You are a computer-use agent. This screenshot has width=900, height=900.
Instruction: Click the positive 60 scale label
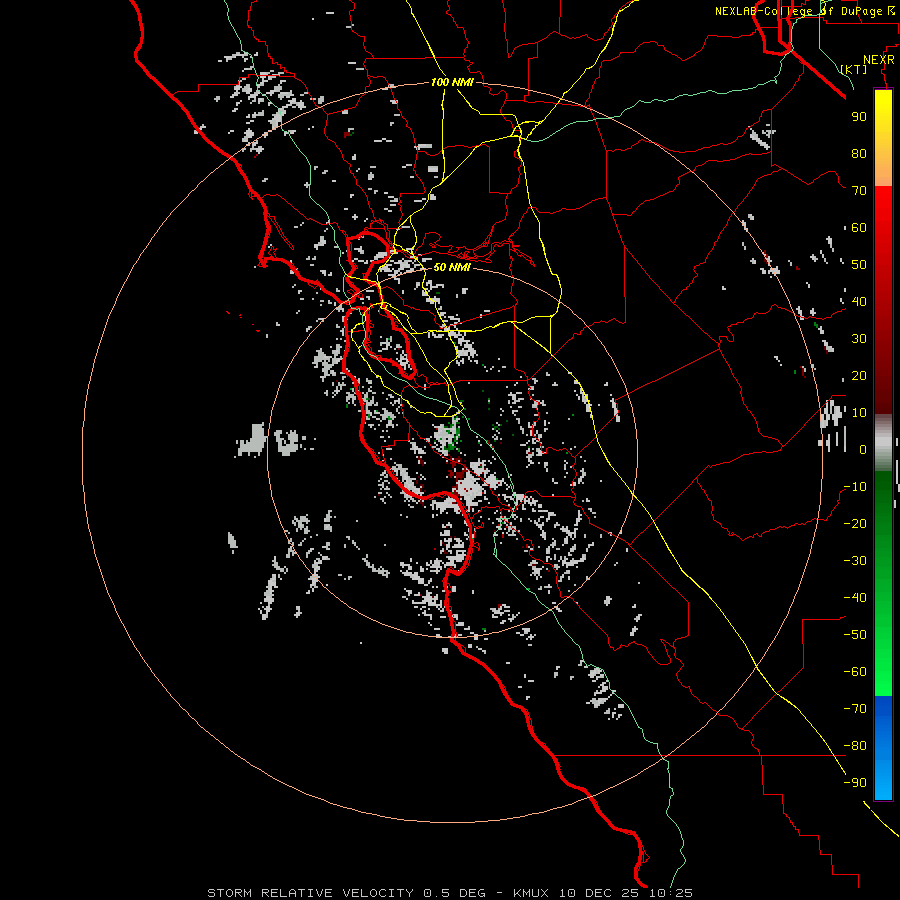pyautogui.click(x=859, y=228)
